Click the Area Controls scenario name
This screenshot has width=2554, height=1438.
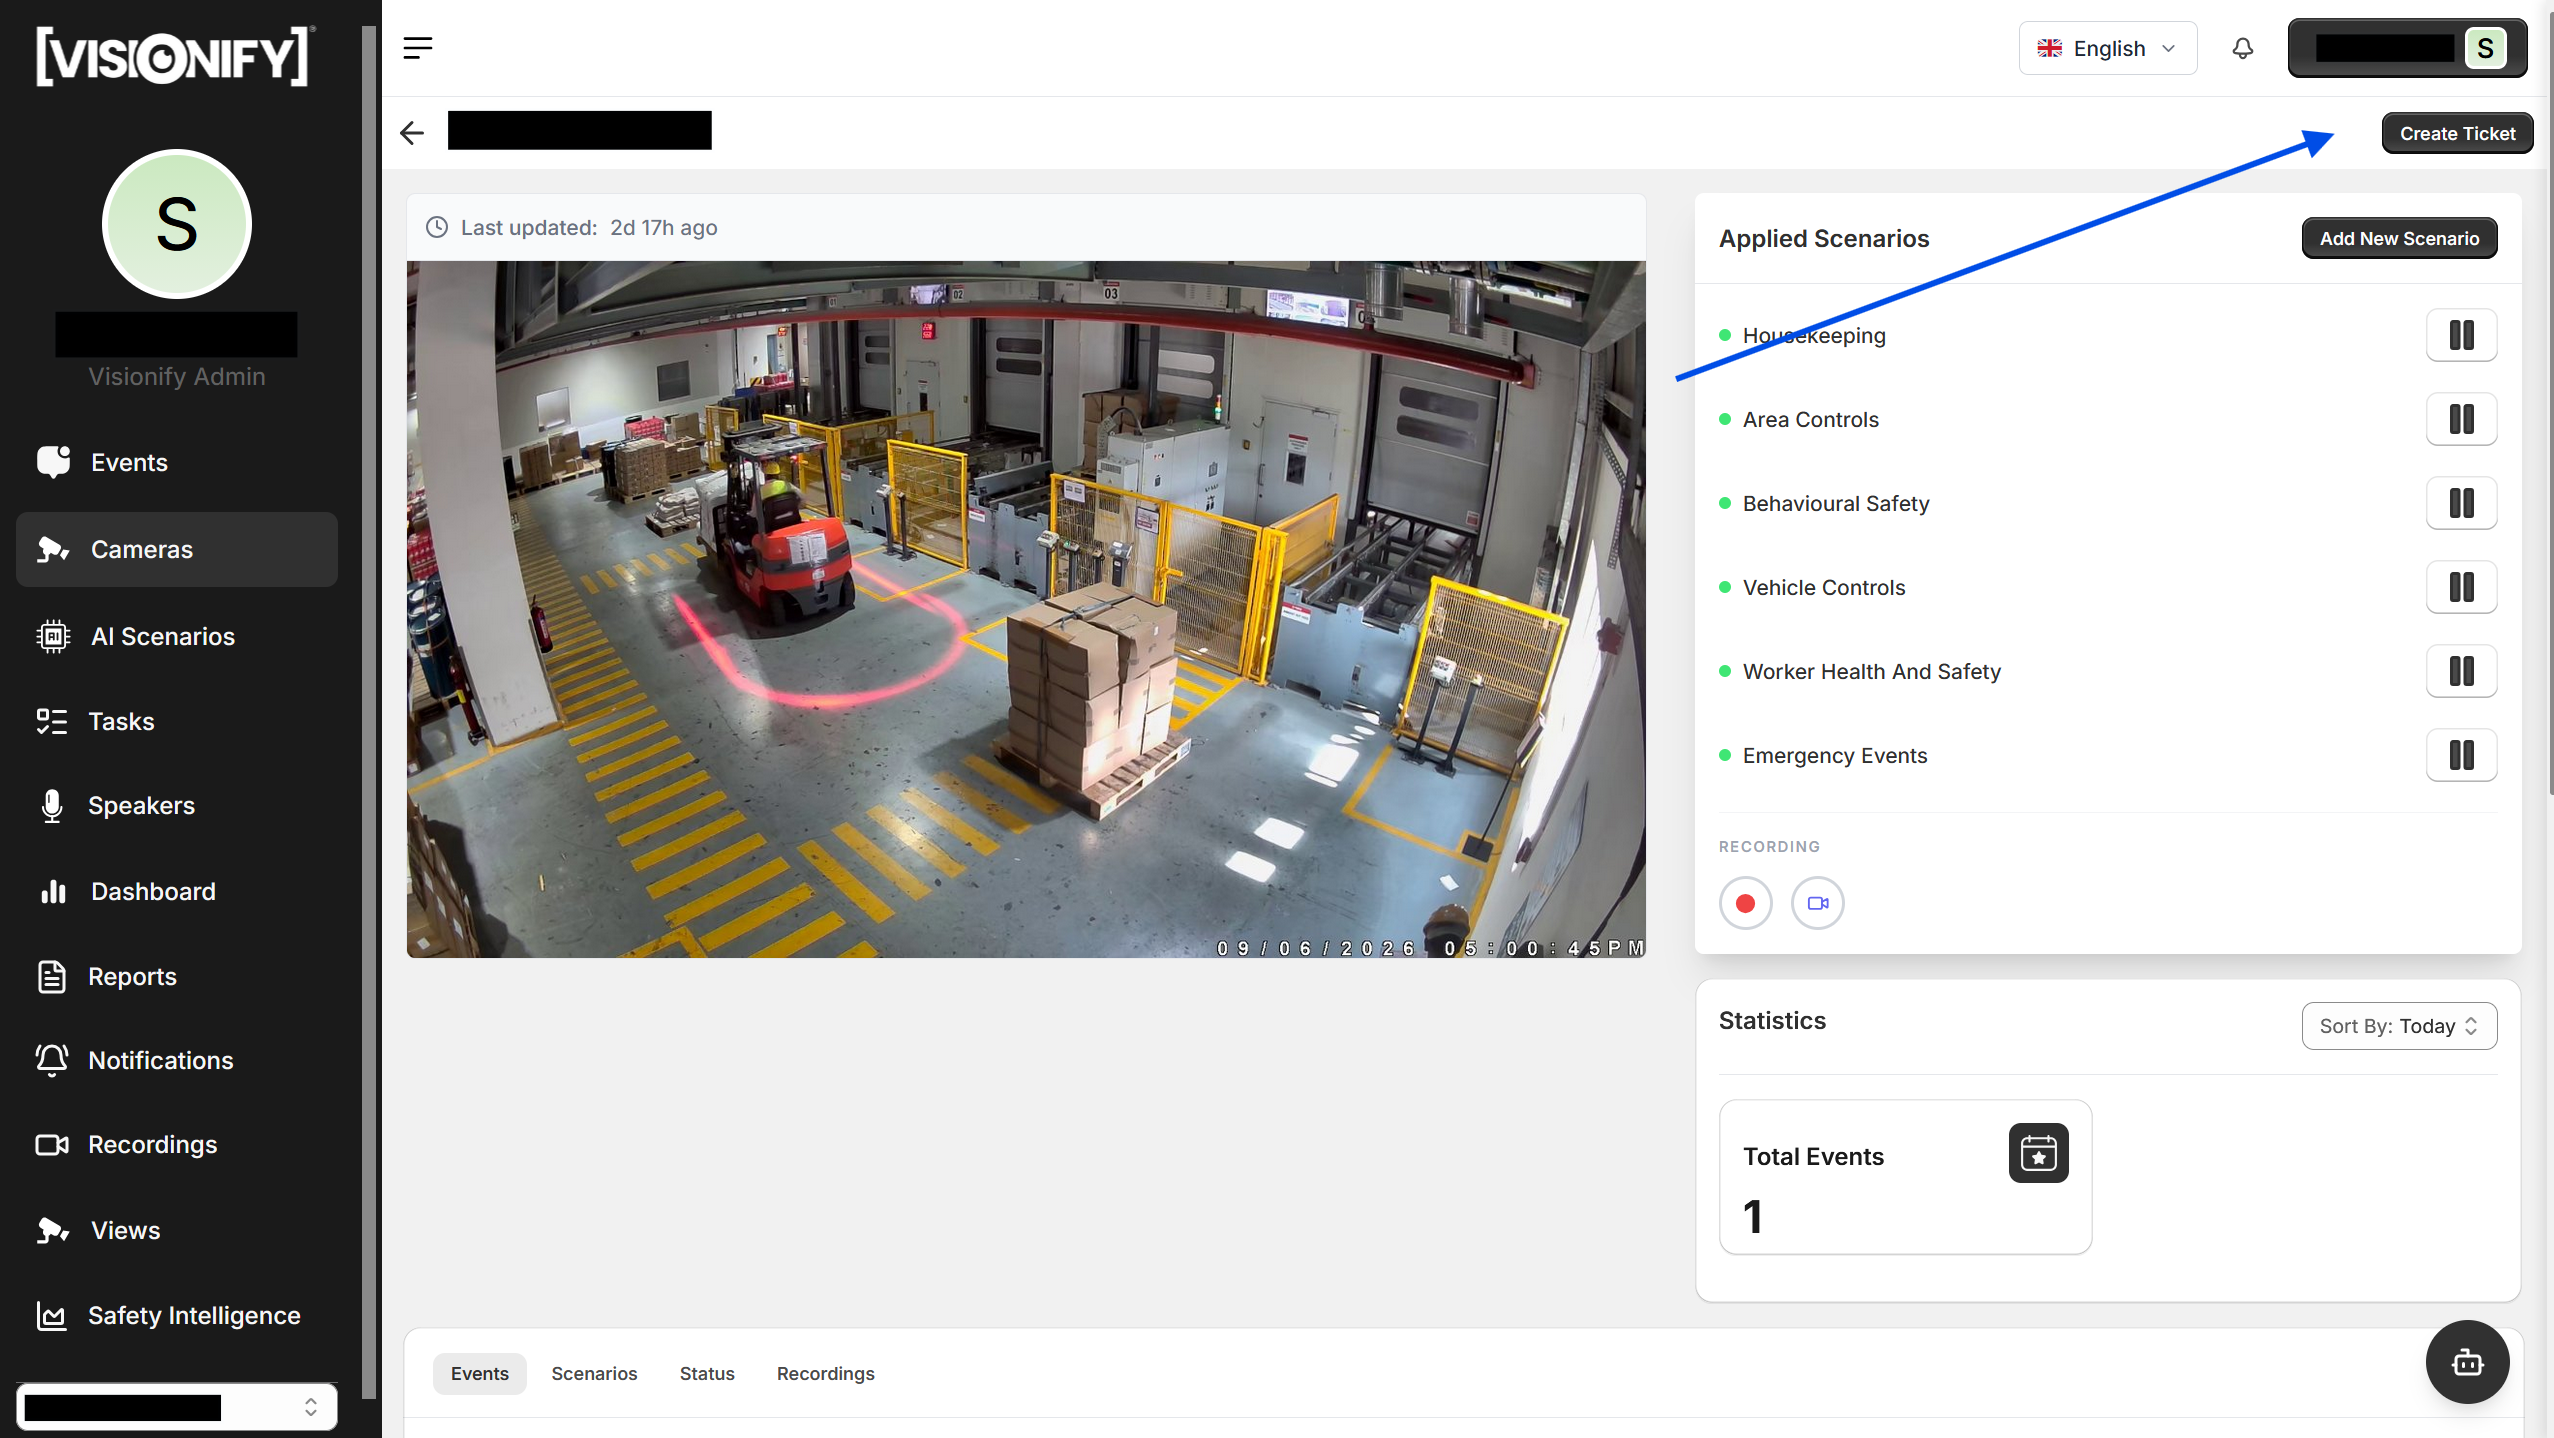pyautogui.click(x=1810, y=419)
